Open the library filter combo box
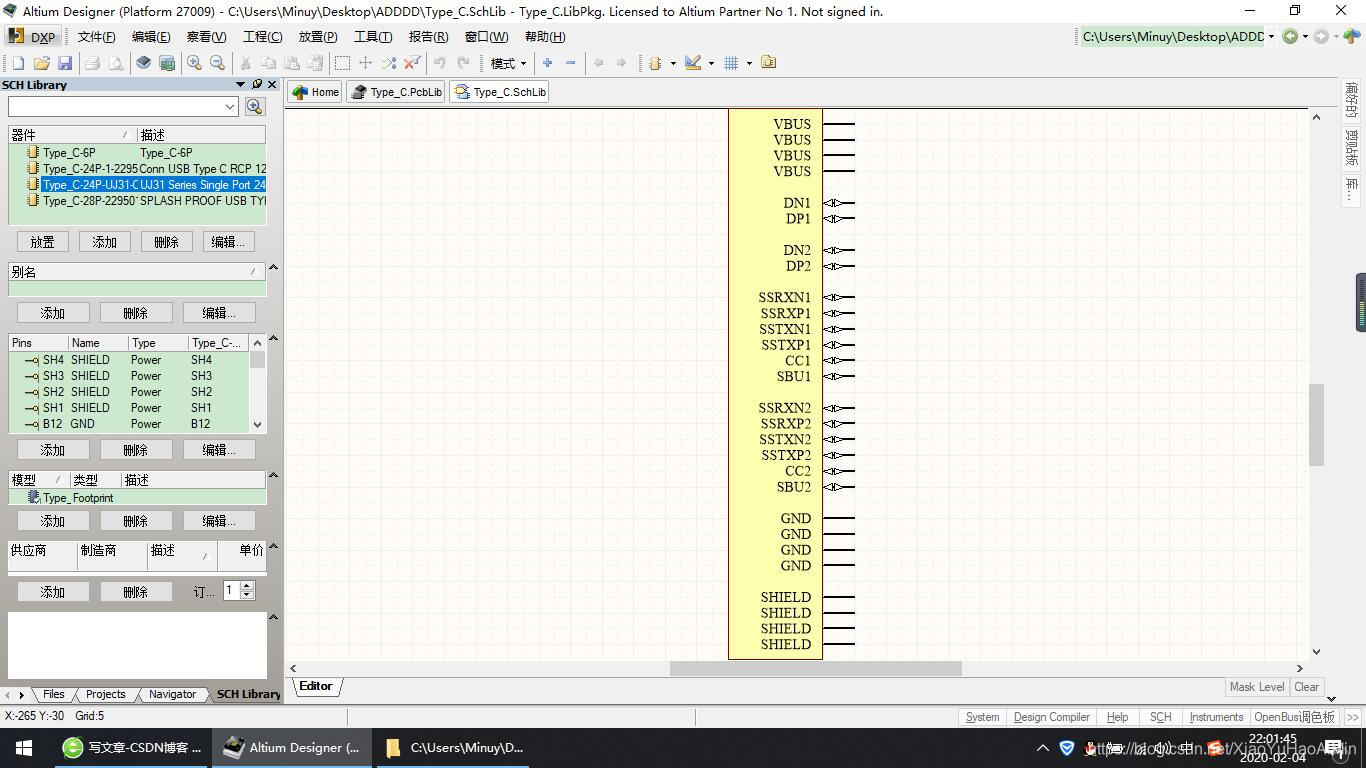 [122, 106]
